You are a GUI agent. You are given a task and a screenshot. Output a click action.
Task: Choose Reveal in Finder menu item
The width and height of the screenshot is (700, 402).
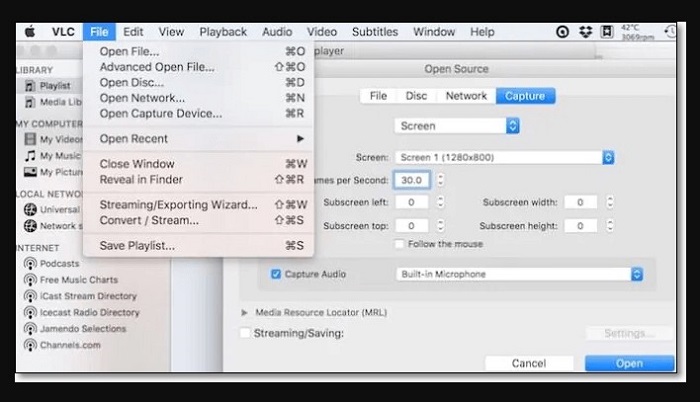point(198,180)
